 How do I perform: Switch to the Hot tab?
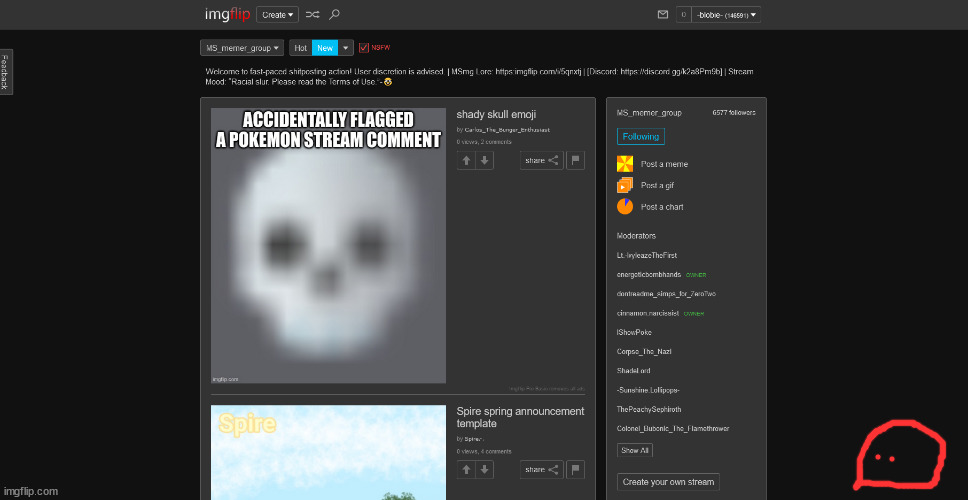300,48
